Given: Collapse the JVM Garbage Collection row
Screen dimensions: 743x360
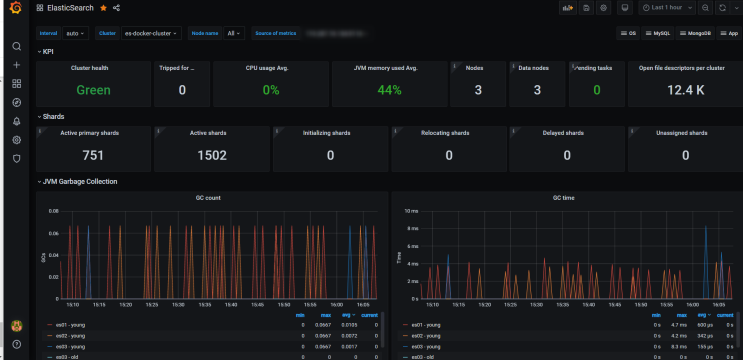Looking at the screenshot, I should [77, 181].
